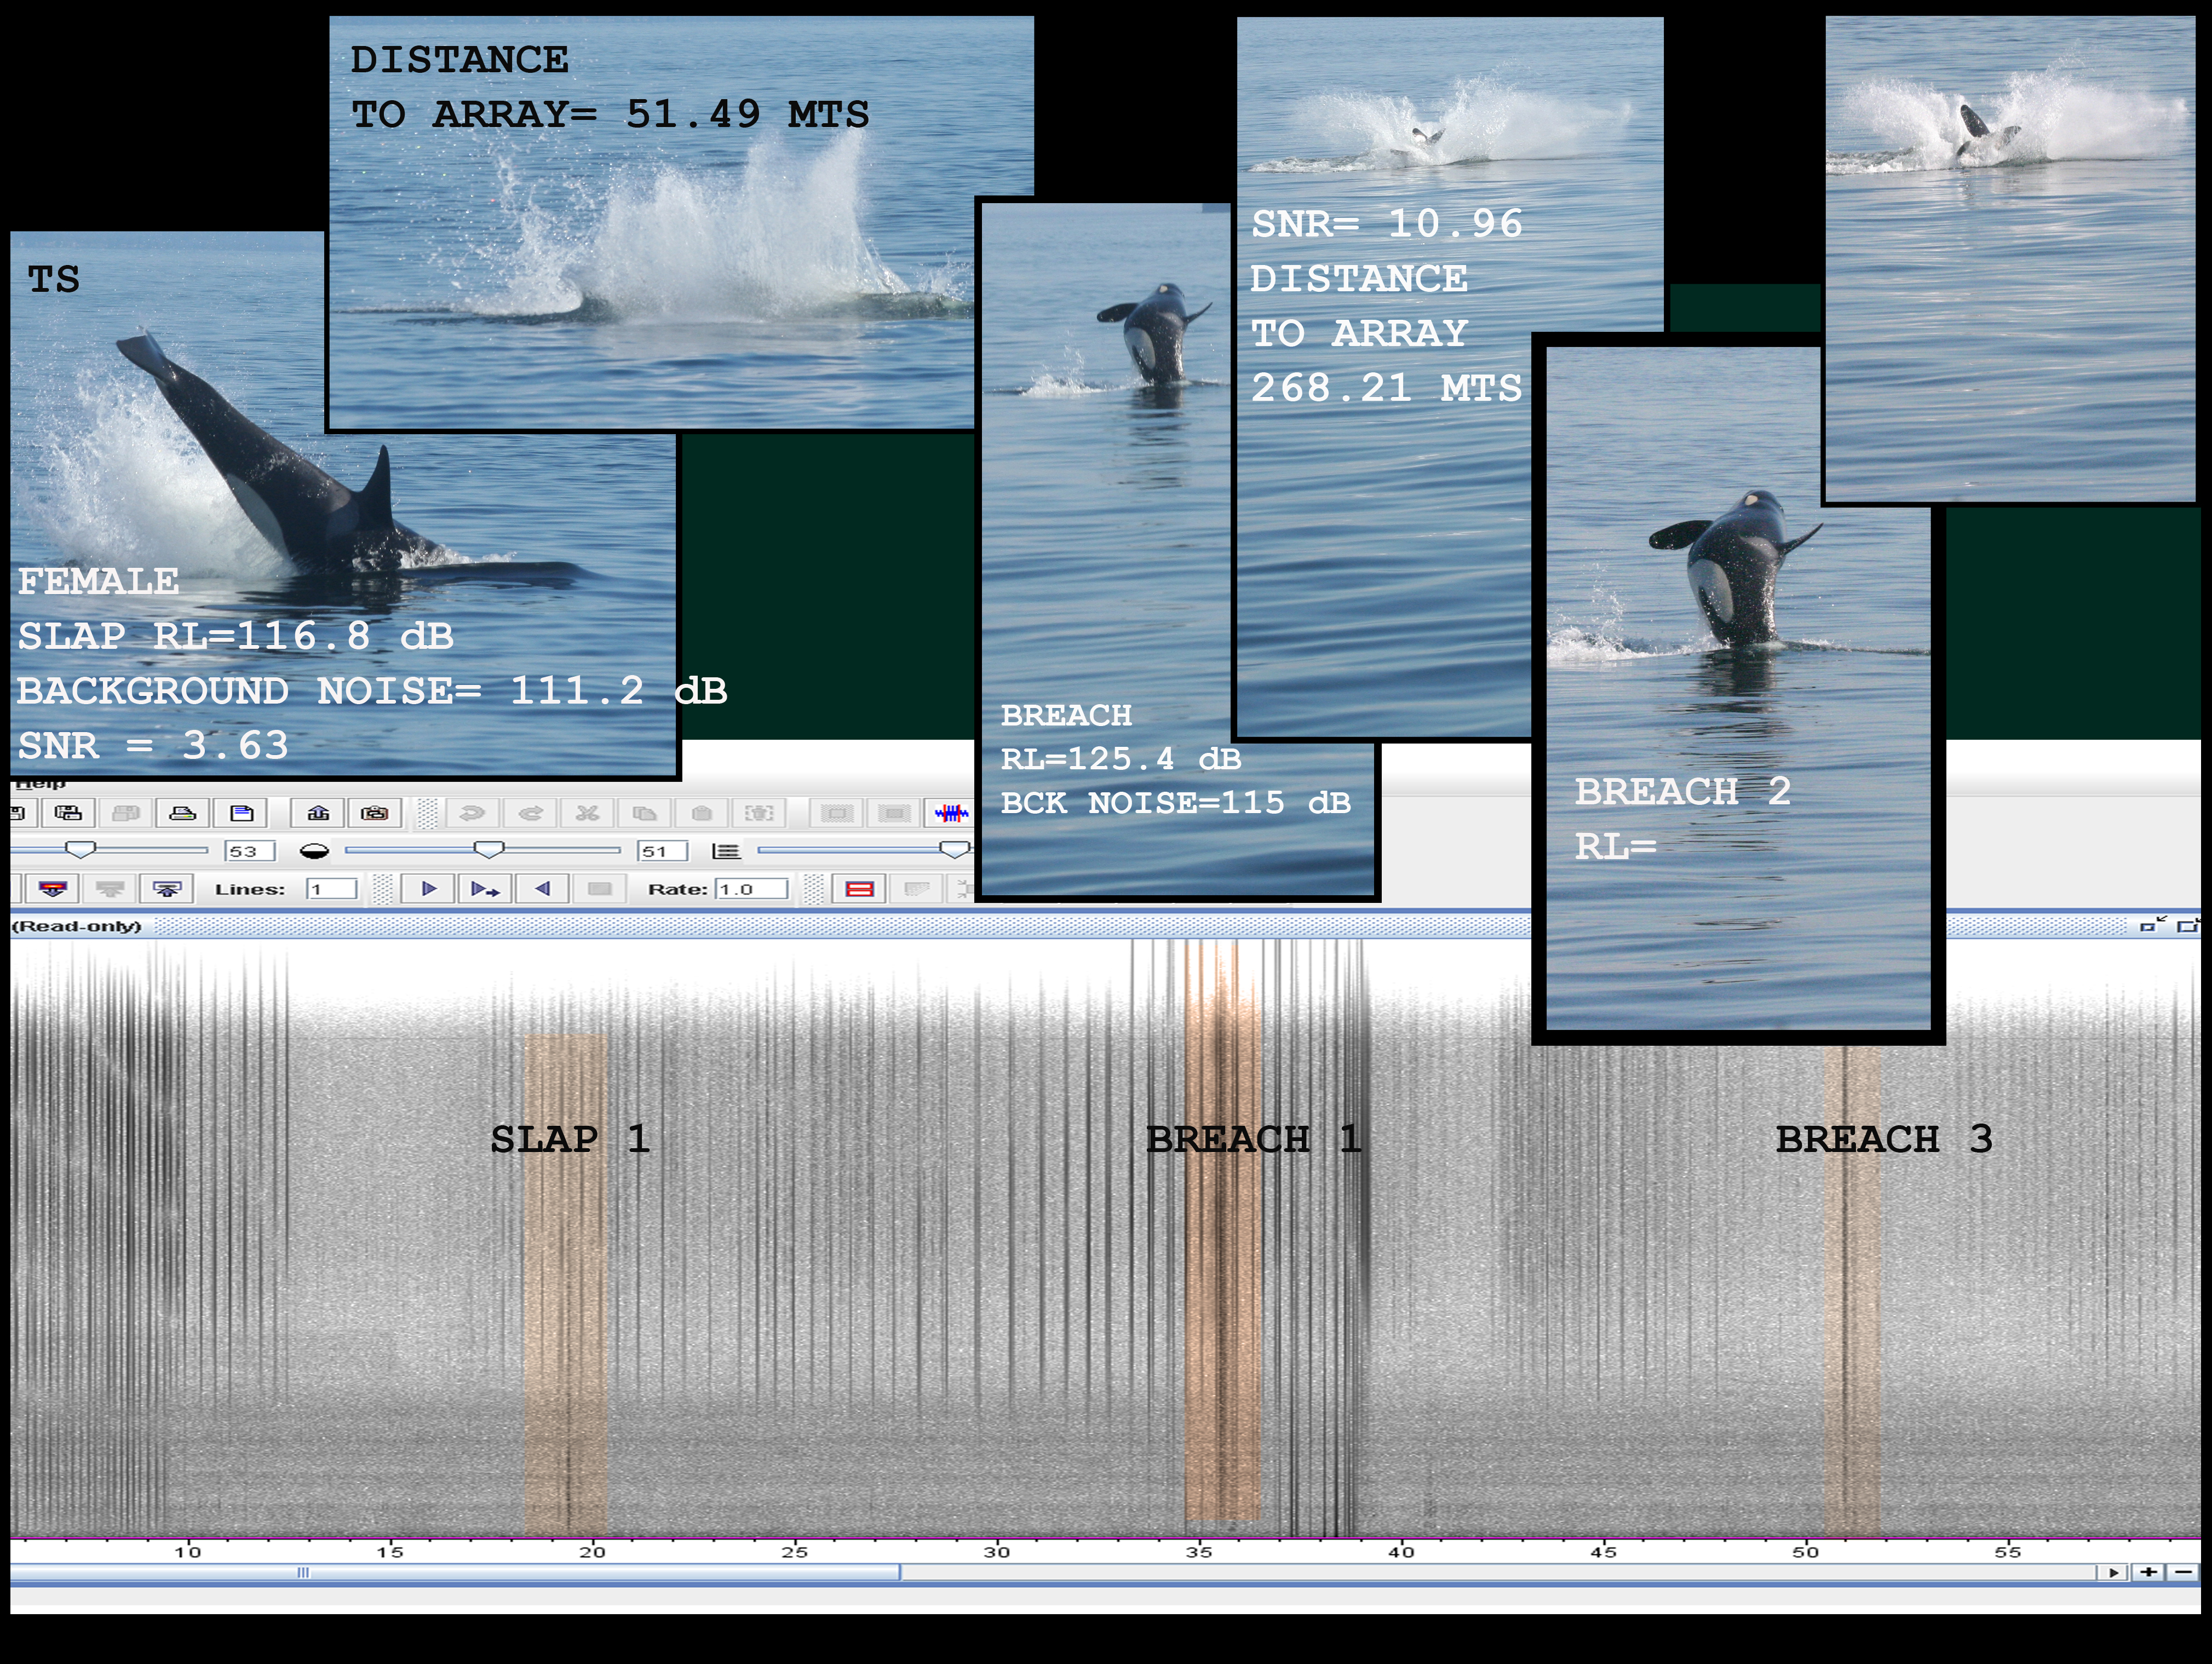Screen dimensions: 2212x1664
Task: Click the time axis zoom in plus button
Action: tap(2148, 1572)
